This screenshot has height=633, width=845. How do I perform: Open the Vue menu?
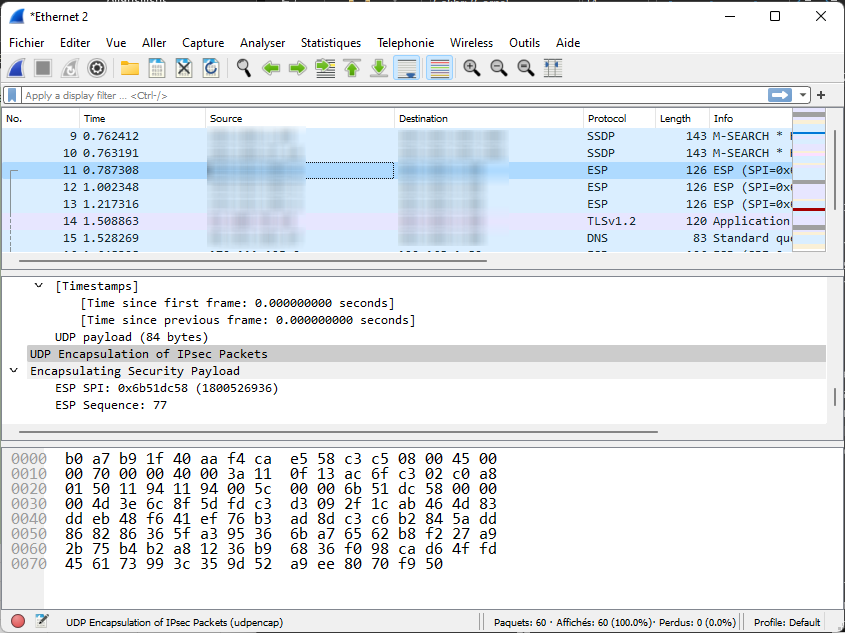coord(116,43)
